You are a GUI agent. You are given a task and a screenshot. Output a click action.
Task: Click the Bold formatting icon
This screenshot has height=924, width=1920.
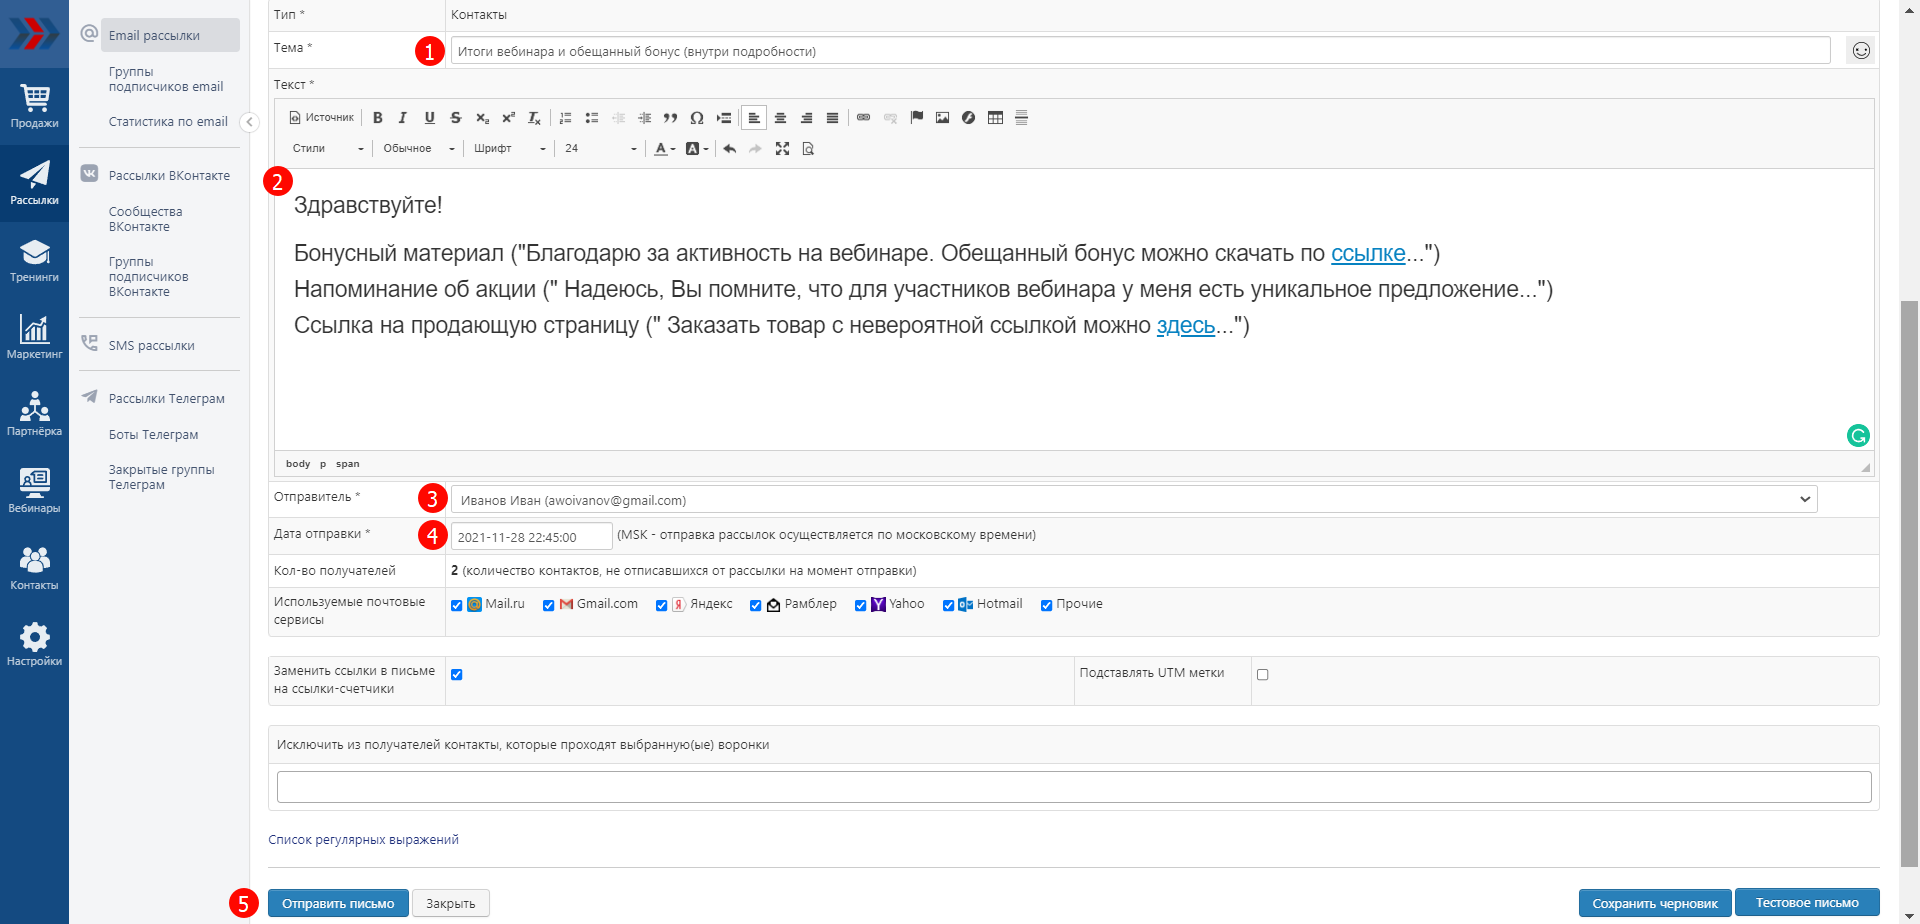[378, 118]
